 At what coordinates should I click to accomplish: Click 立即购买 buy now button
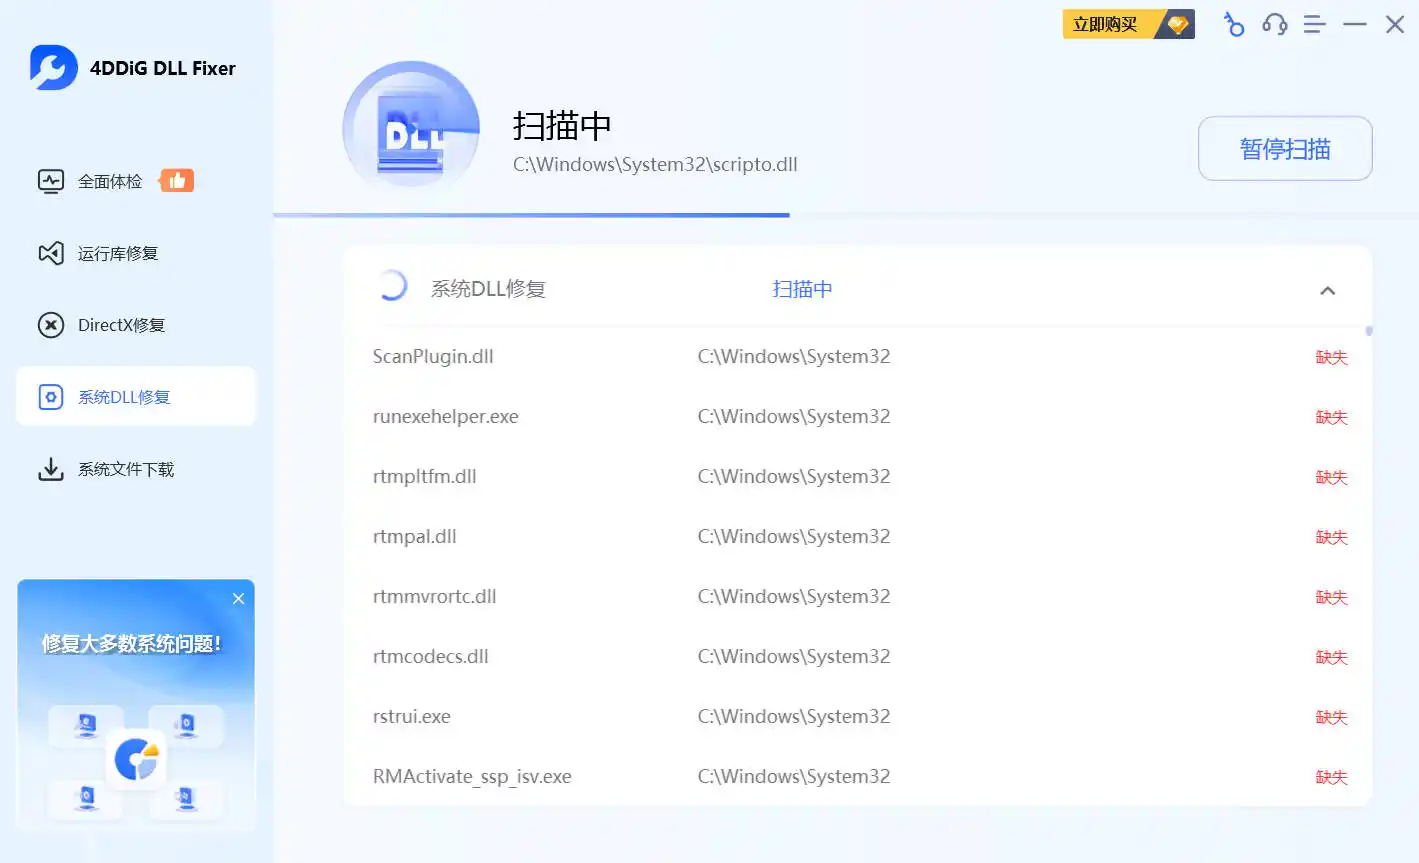[1128, 24]
